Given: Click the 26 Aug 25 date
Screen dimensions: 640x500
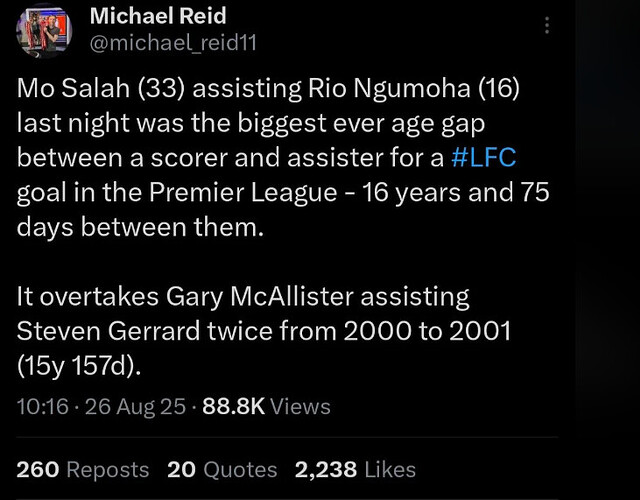Looking at the screenshot, I should pos(138,406).
